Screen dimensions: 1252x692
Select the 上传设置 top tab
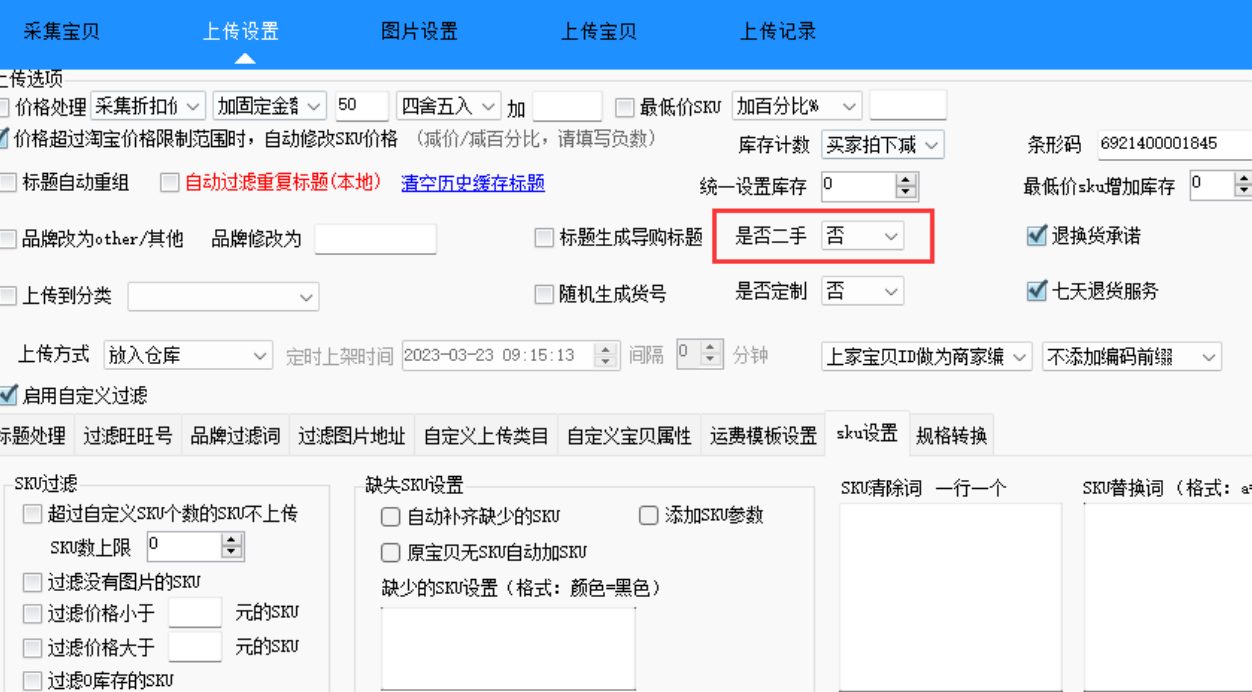(x=241, y=31)
